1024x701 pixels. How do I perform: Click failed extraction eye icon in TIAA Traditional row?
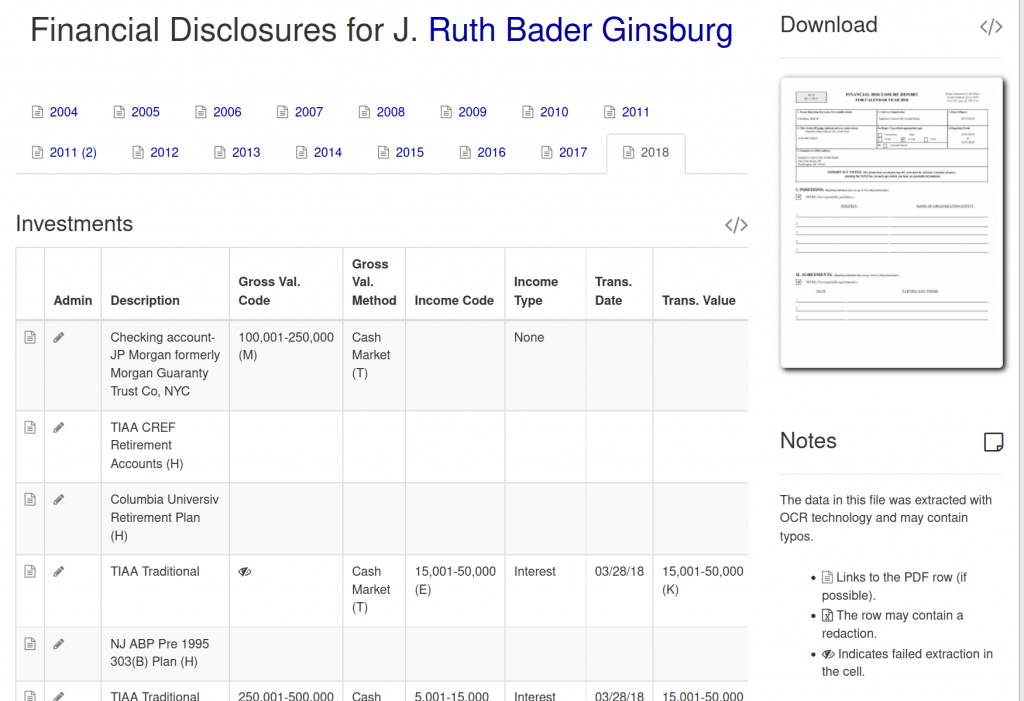[245, 572]
